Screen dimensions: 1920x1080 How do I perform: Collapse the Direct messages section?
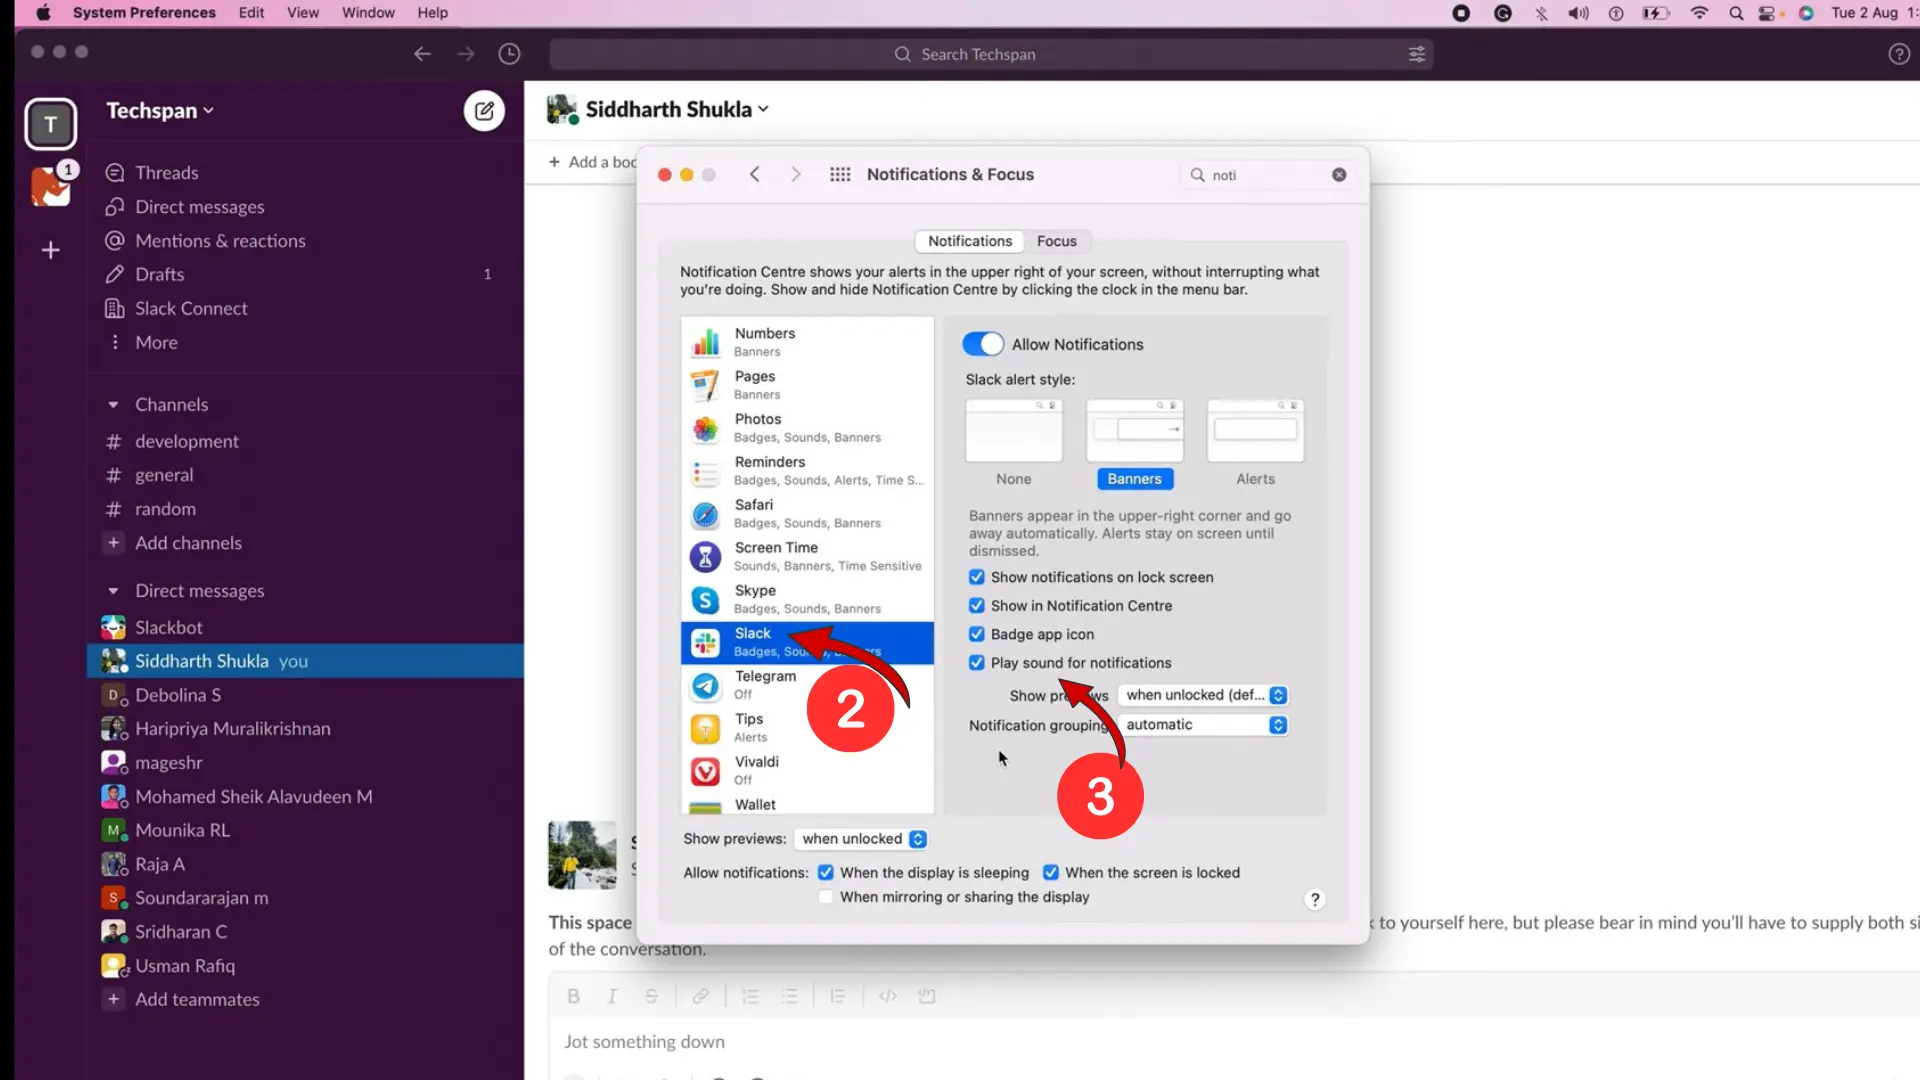113,591
